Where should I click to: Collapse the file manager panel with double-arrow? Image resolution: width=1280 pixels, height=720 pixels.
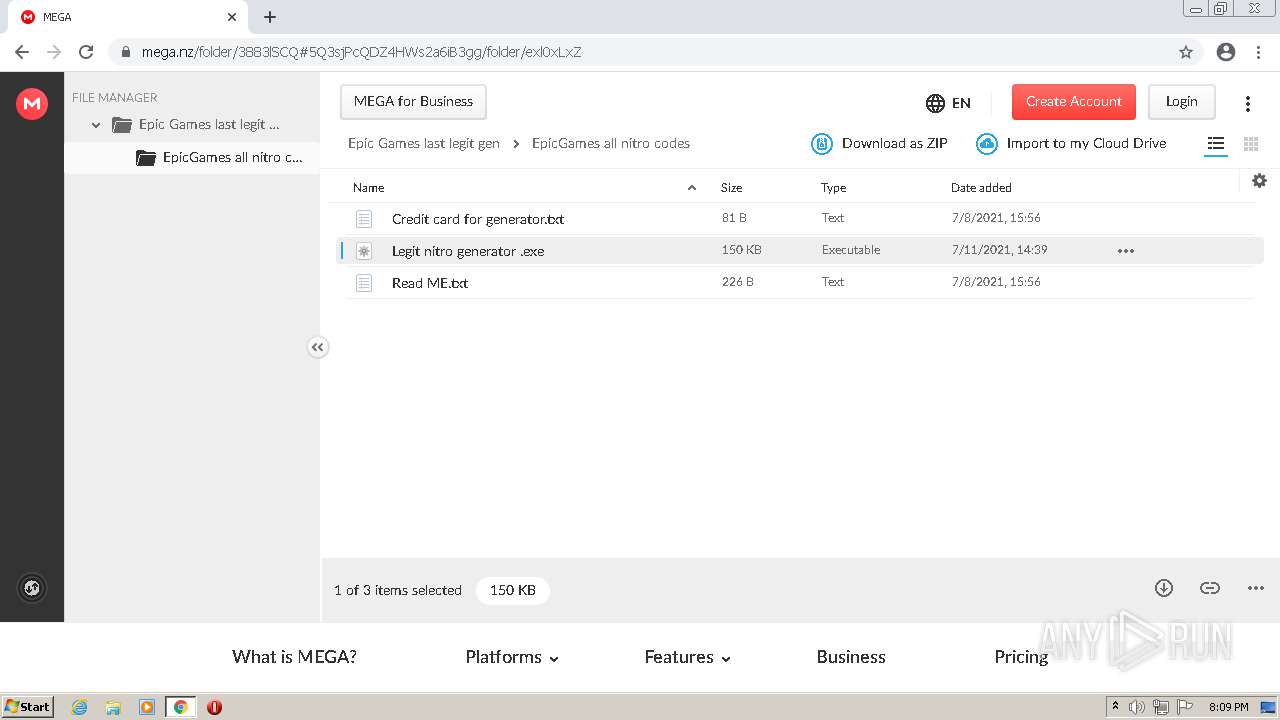pos(318,347)
